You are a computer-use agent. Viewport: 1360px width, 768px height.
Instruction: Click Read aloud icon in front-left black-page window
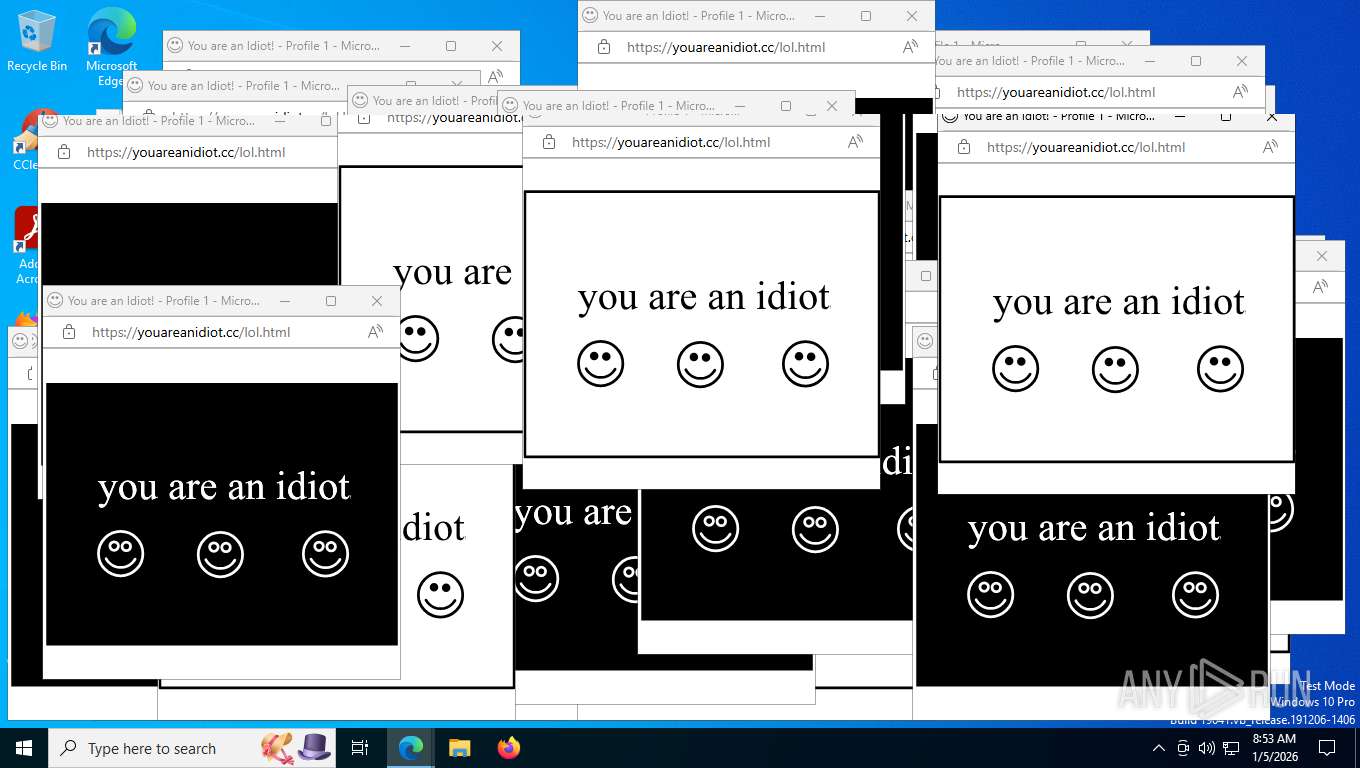(376, 332)
